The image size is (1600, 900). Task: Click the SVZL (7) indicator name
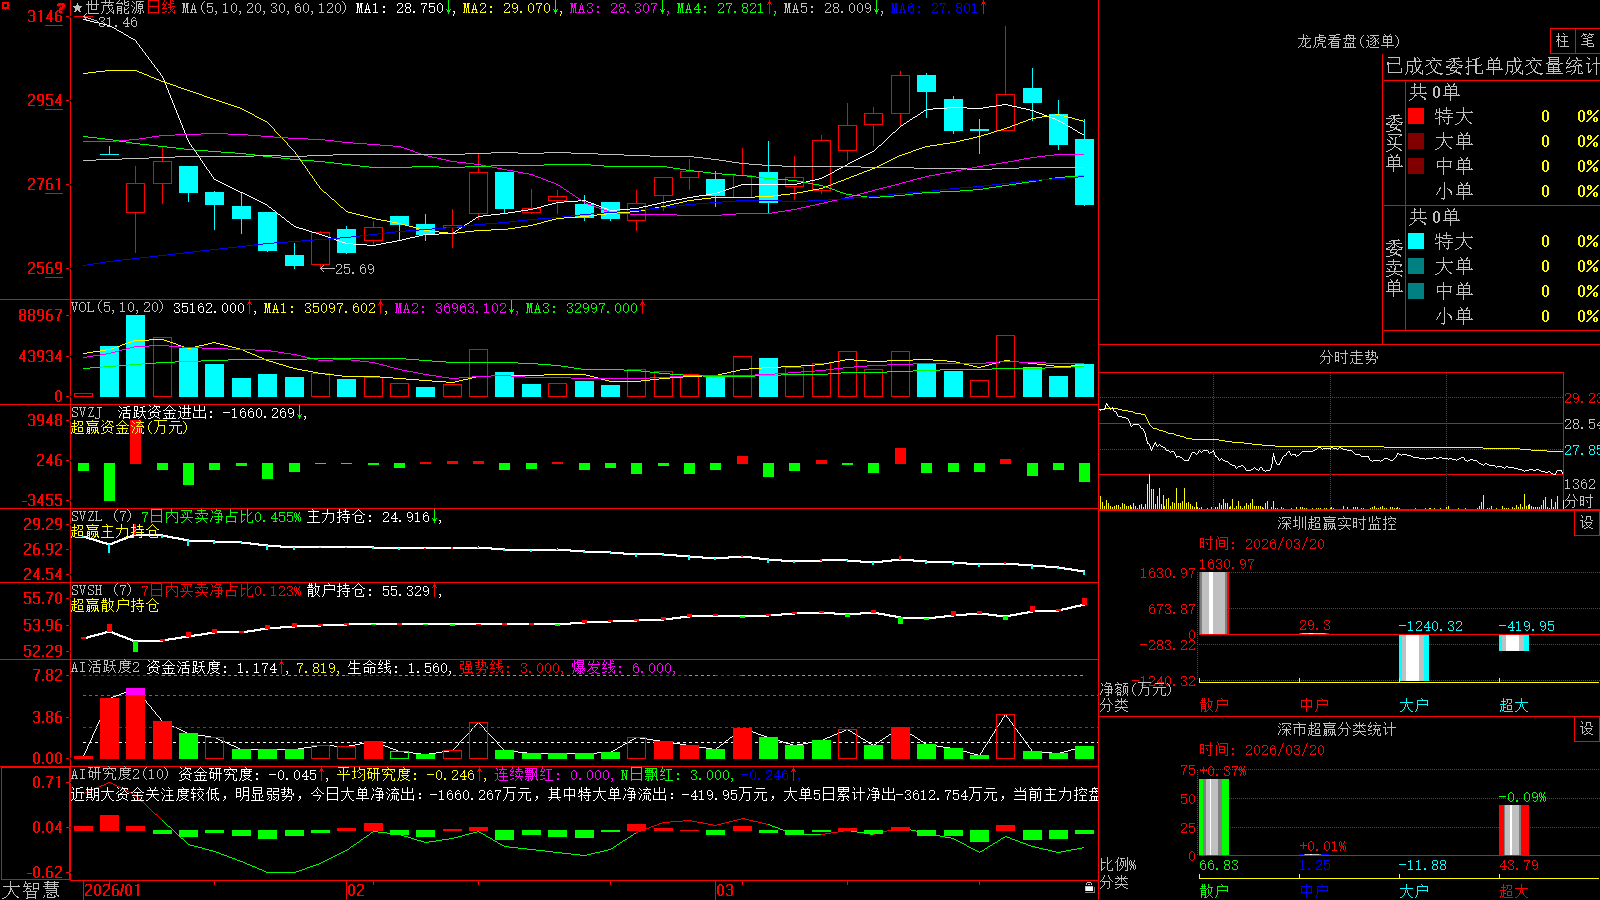point(101,517)
